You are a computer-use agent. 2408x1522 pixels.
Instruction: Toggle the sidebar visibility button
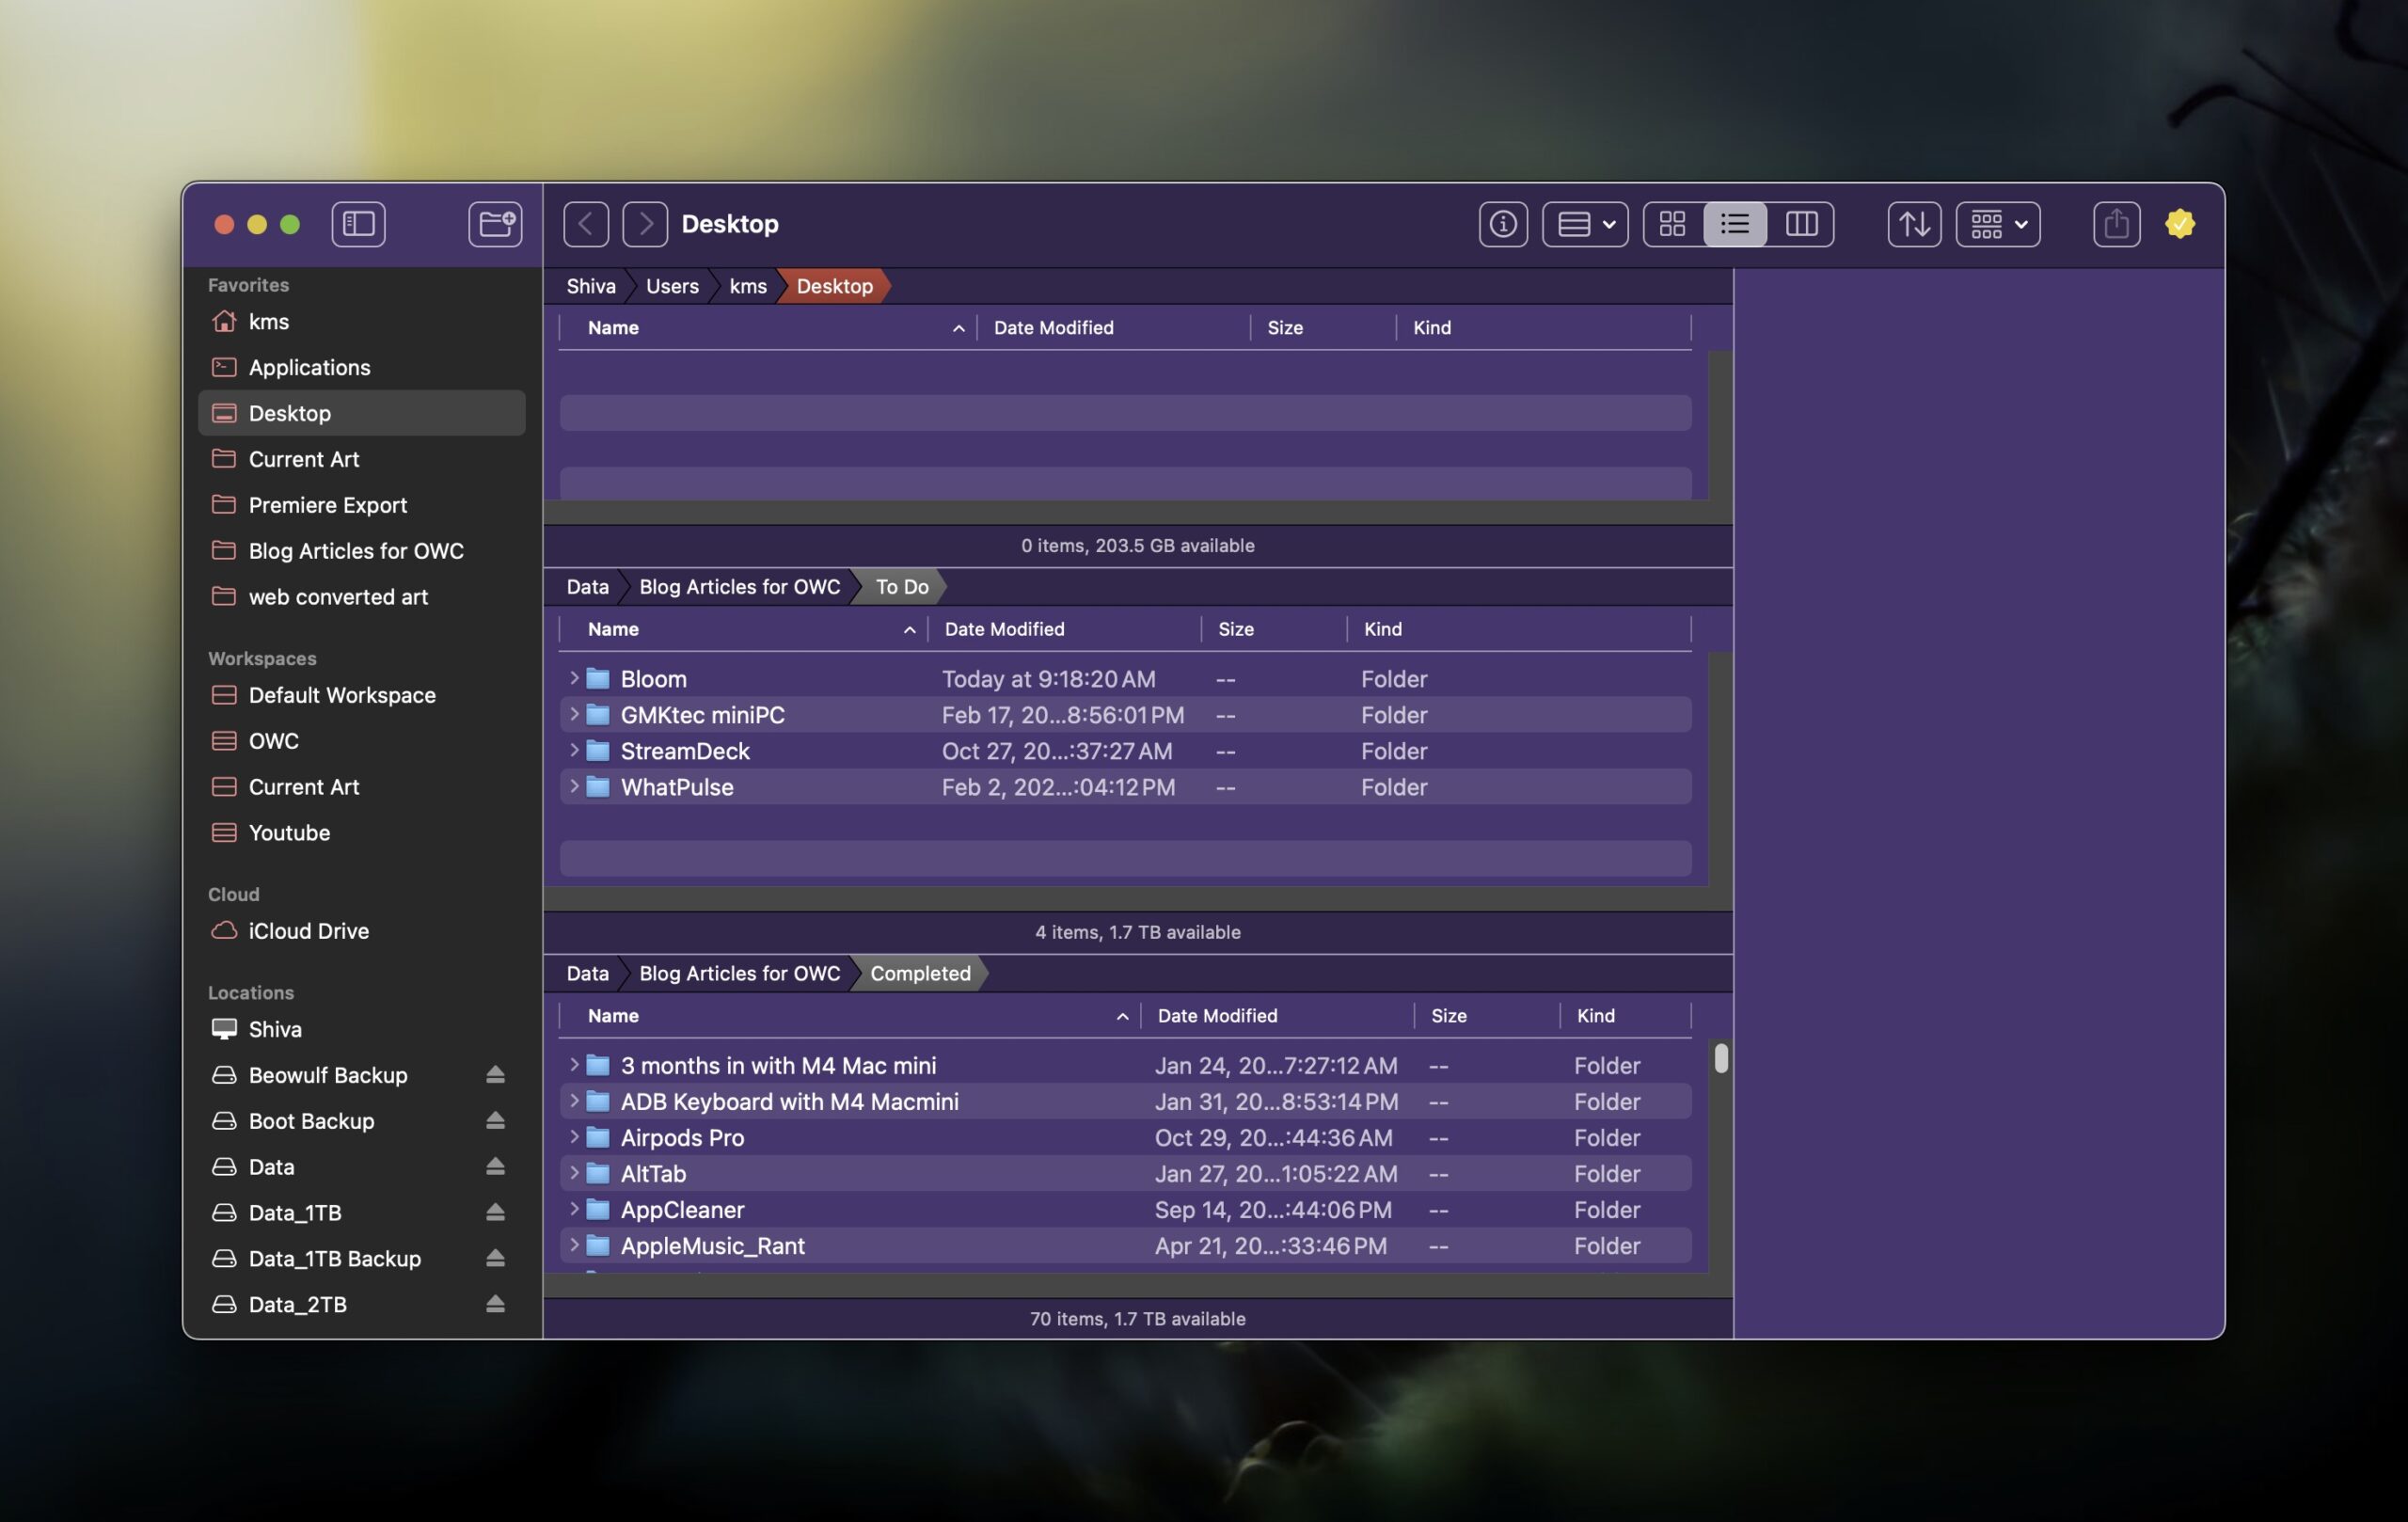click(x=358, y=224)
